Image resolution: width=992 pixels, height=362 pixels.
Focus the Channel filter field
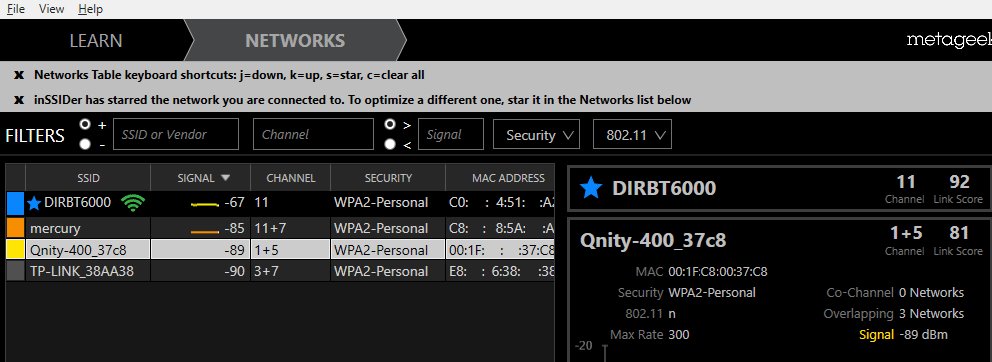313,134
